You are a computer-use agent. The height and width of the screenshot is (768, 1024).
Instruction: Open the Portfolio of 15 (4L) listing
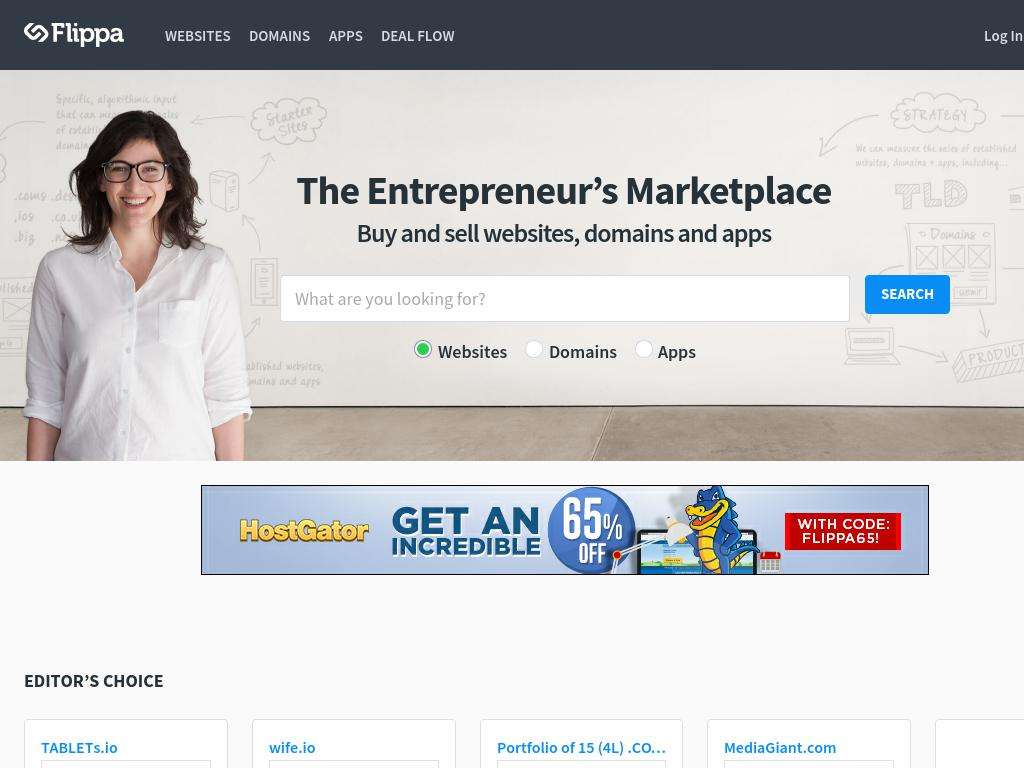point(581,748)
